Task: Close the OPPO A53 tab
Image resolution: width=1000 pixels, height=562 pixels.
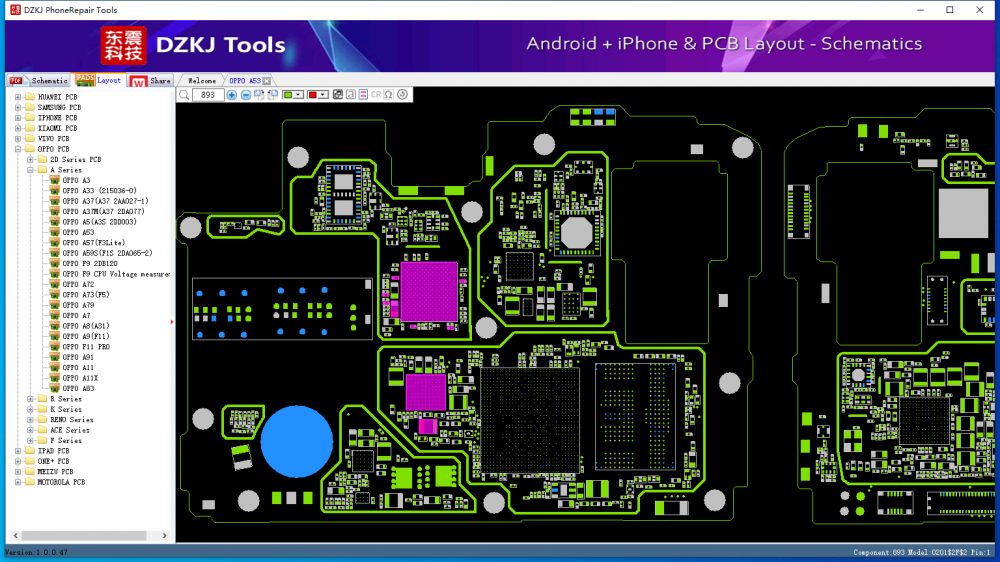Action: pyautogui.click(x=267, y=81)
